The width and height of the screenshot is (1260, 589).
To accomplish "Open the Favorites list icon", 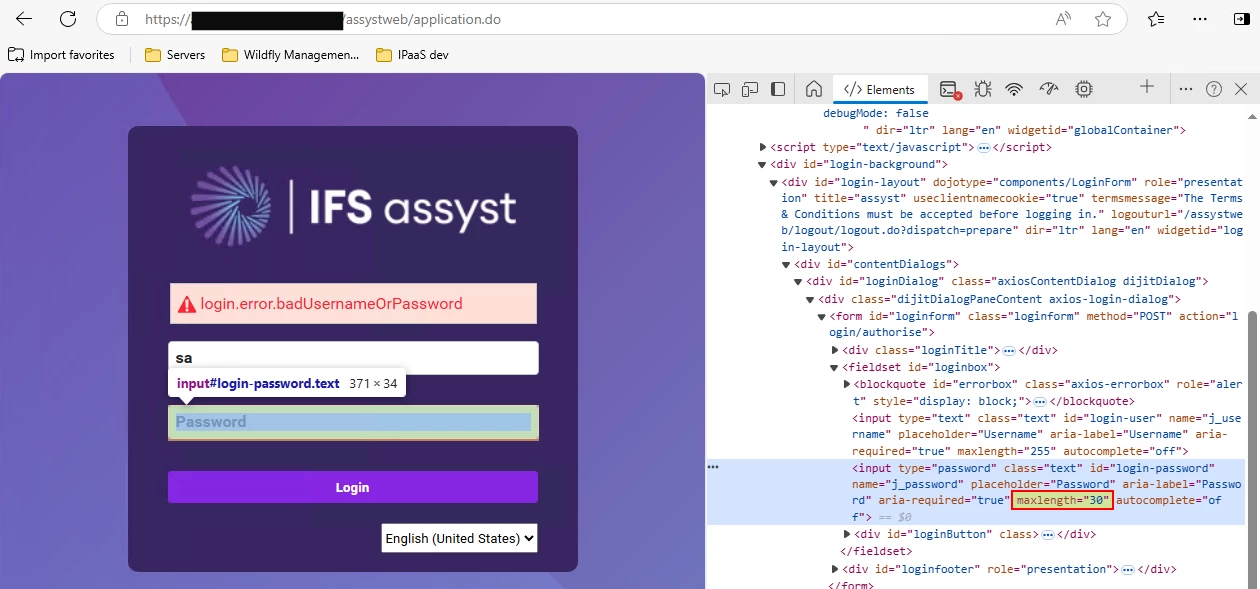I will [1156, 19].
